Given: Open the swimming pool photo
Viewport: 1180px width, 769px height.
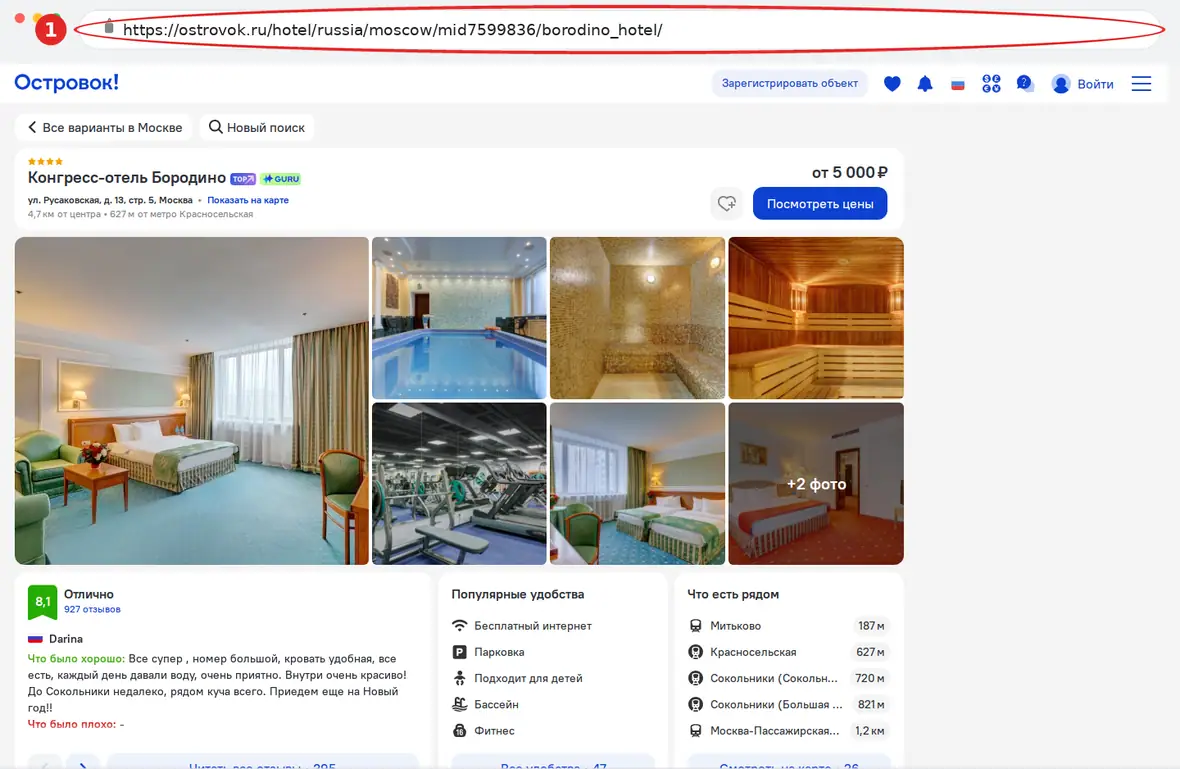Looking at the screenshot, I should [x=459, y=318].
